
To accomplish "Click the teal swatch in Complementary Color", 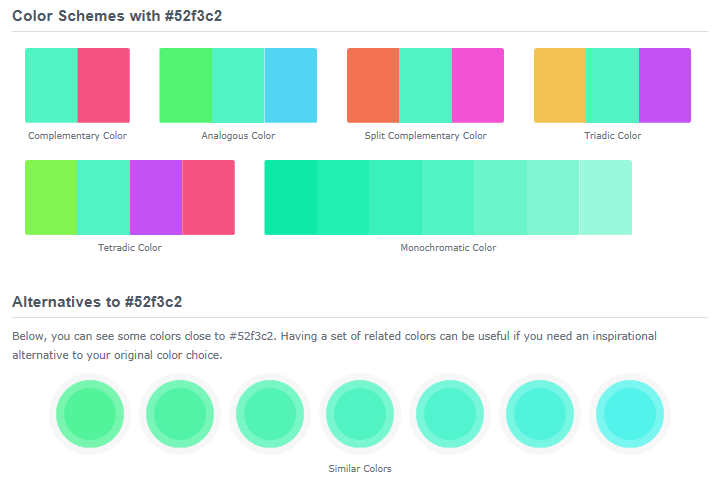I will pyautogui.click(x=51, y=85).
